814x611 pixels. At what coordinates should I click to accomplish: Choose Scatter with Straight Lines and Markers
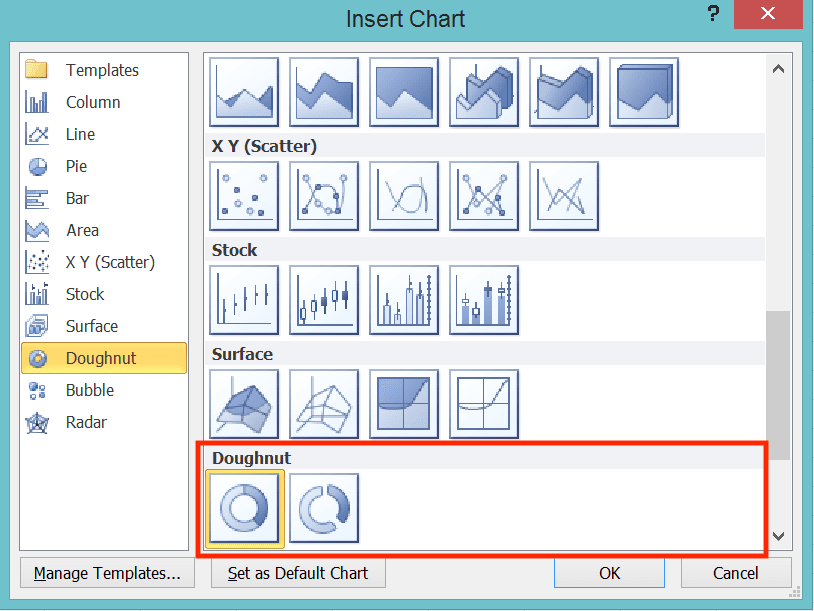(484, 196)
